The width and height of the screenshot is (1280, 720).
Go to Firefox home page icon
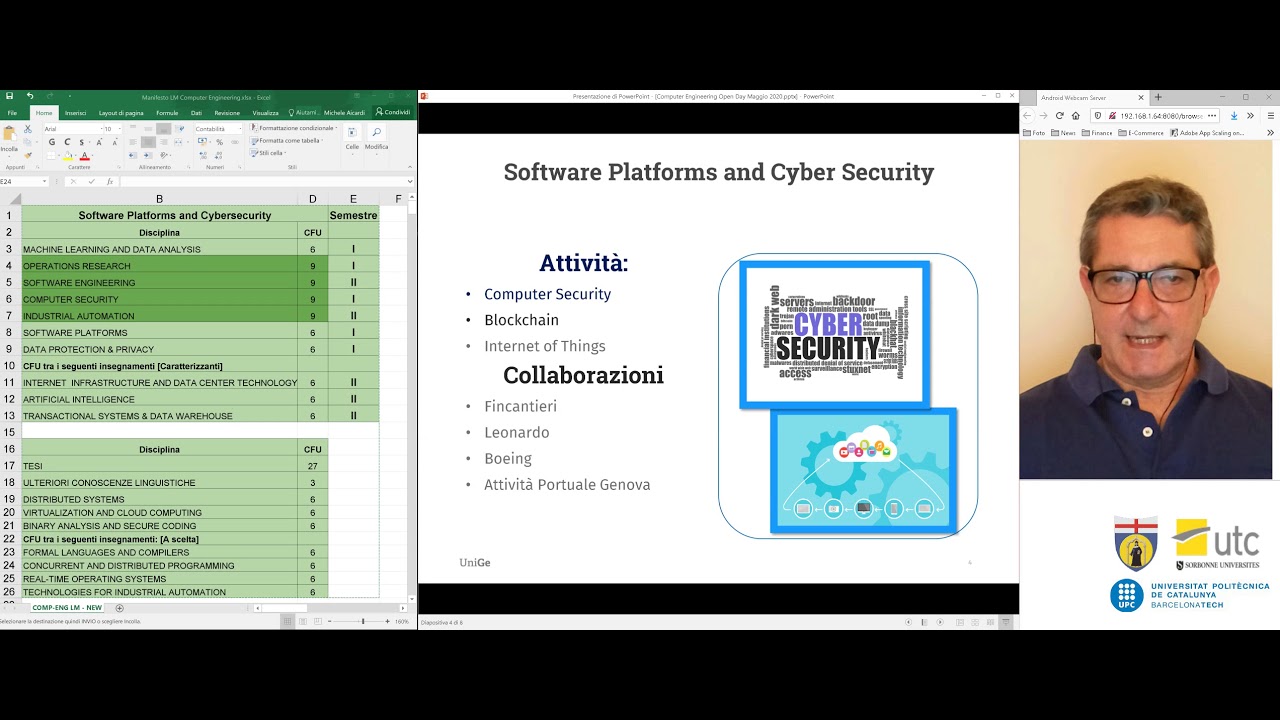[1076, 116]
